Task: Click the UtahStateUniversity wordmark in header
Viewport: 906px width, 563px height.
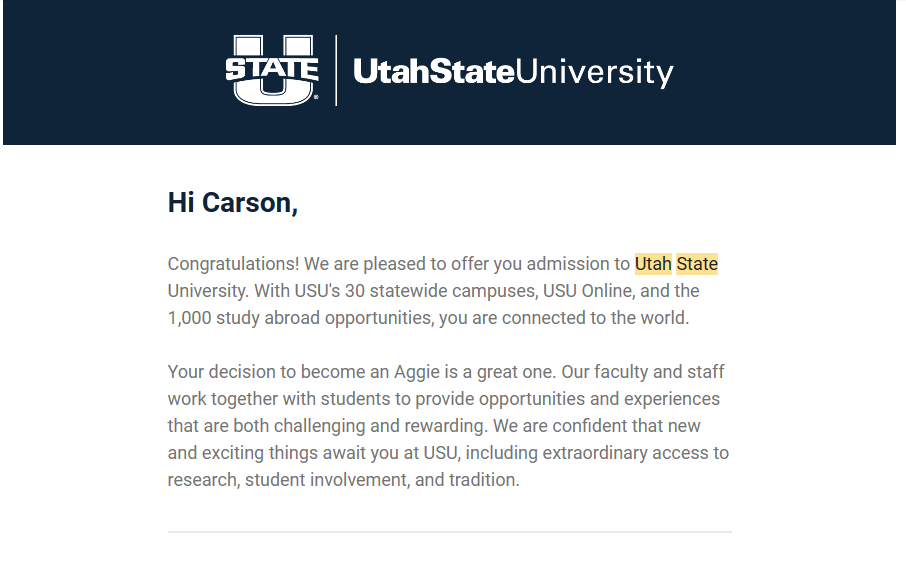Action: click(513, 72)
